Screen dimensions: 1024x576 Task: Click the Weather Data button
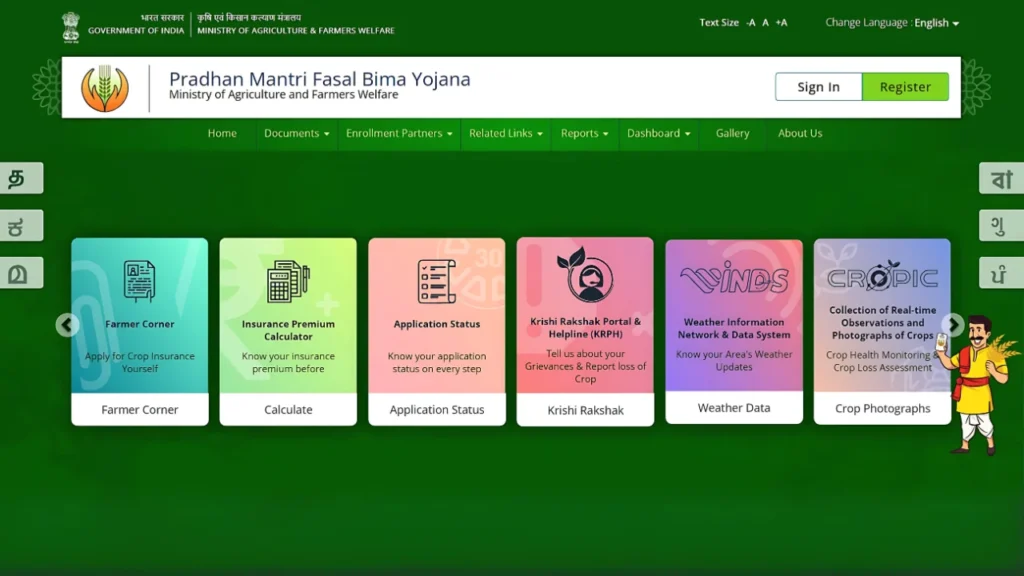pos(734,408)
